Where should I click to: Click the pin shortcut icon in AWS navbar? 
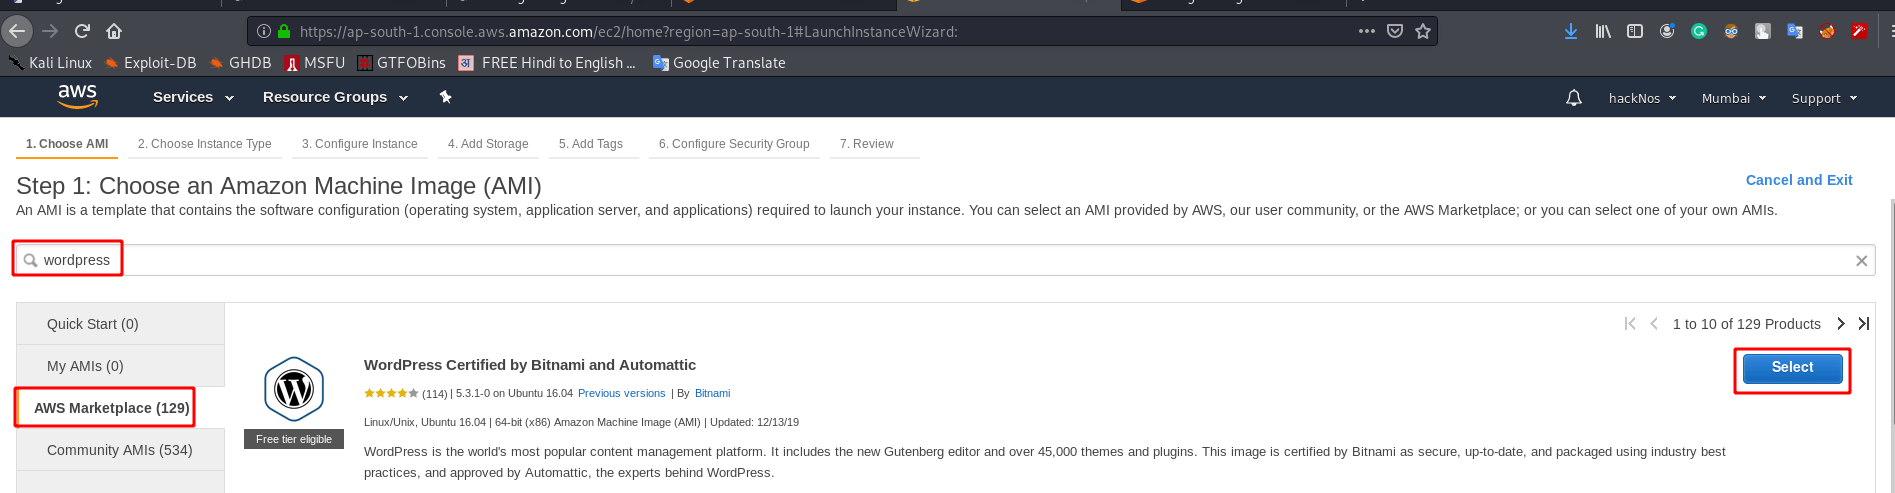tap(446, 97)
